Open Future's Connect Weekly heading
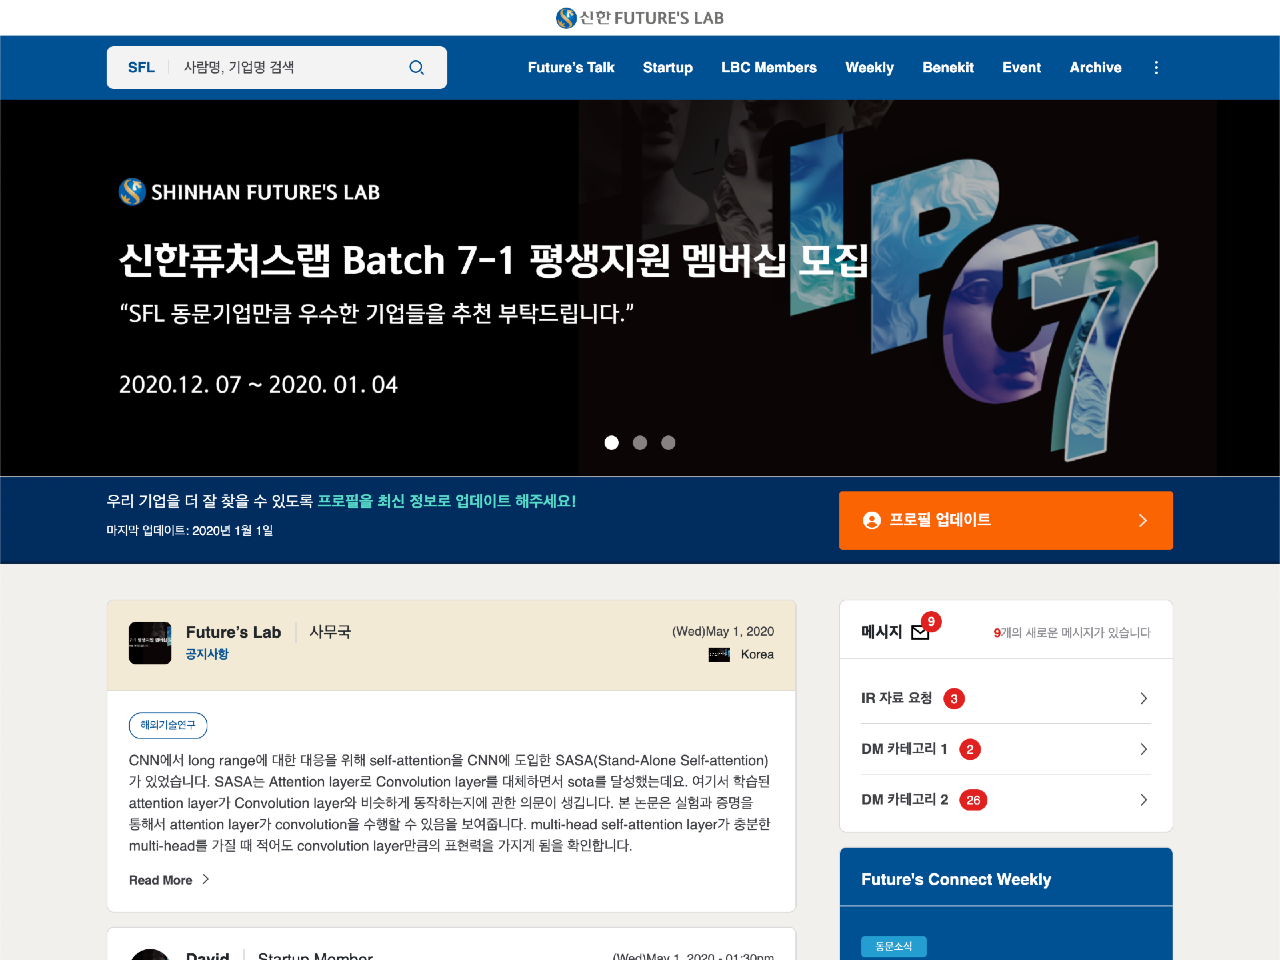Image resolution: width=1280 pixels, height=960 pixels. coord(956,879)
